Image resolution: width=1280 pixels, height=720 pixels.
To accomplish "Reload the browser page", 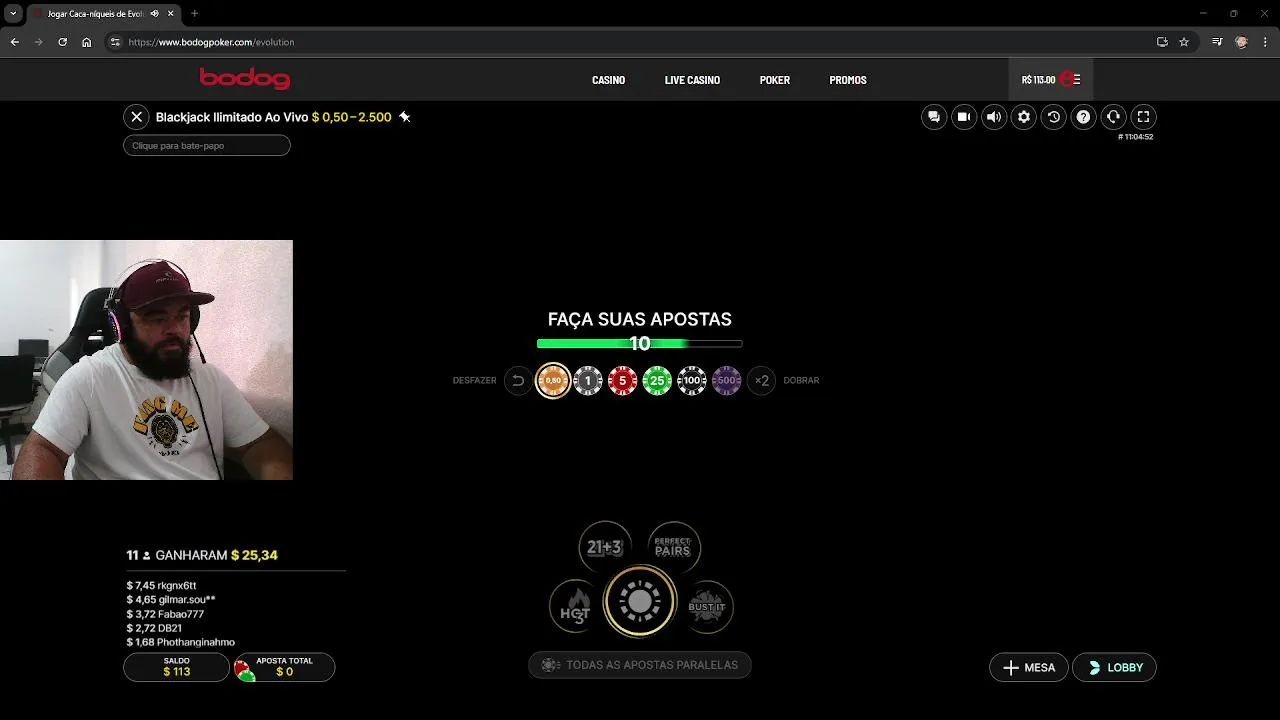I will pyautogui.click(x=62, y=42).
